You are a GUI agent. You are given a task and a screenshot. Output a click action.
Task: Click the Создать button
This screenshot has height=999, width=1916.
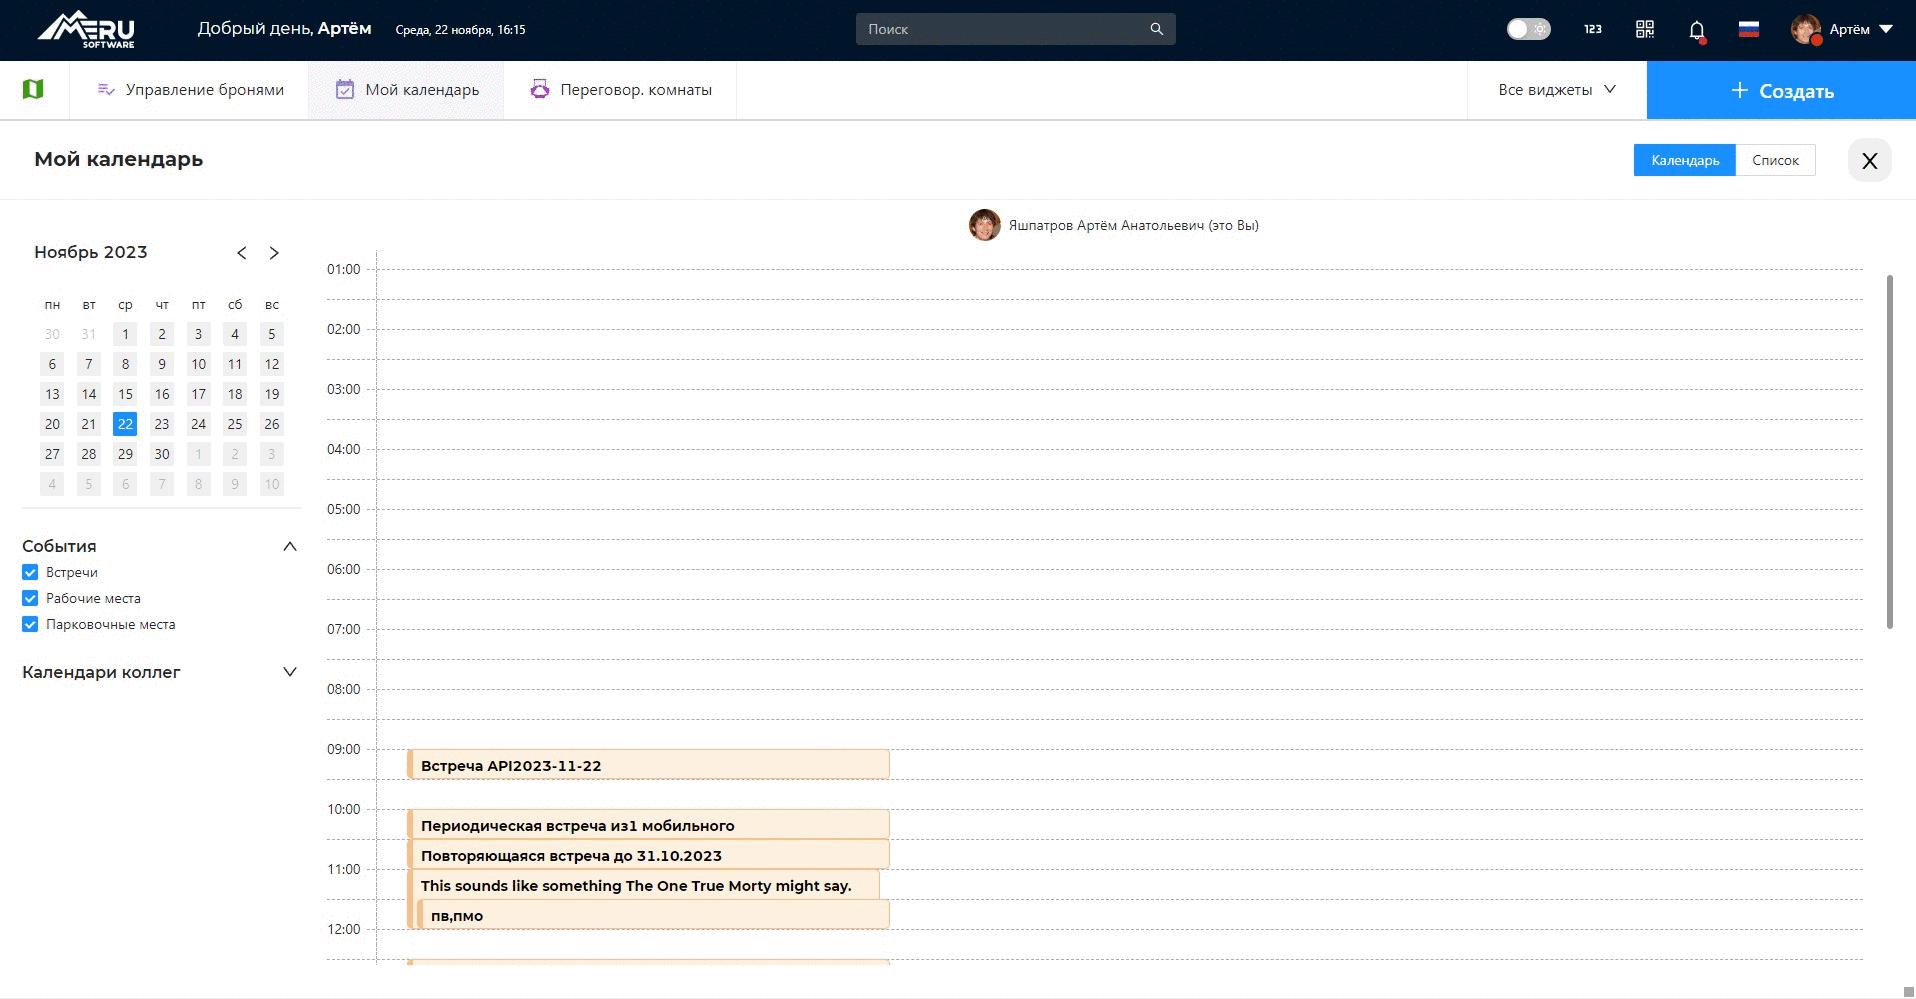click(x=1781, y=91)
